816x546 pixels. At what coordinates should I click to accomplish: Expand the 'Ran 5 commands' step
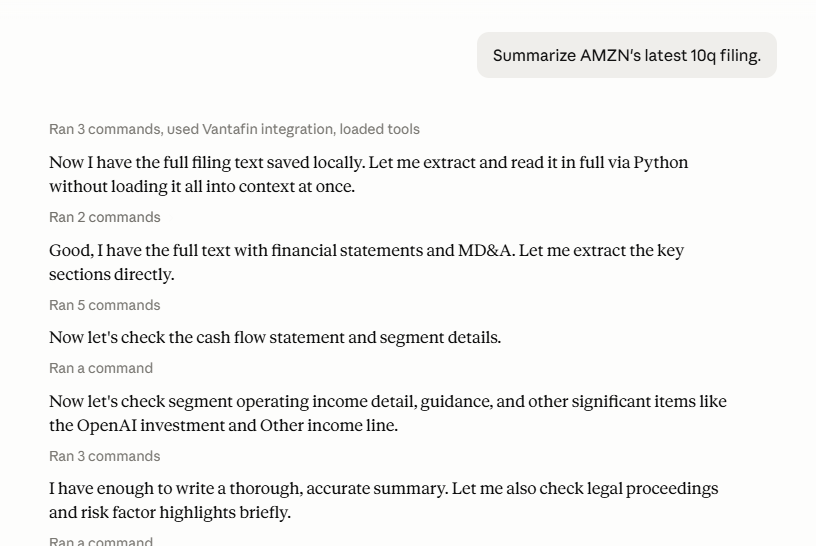105,305
